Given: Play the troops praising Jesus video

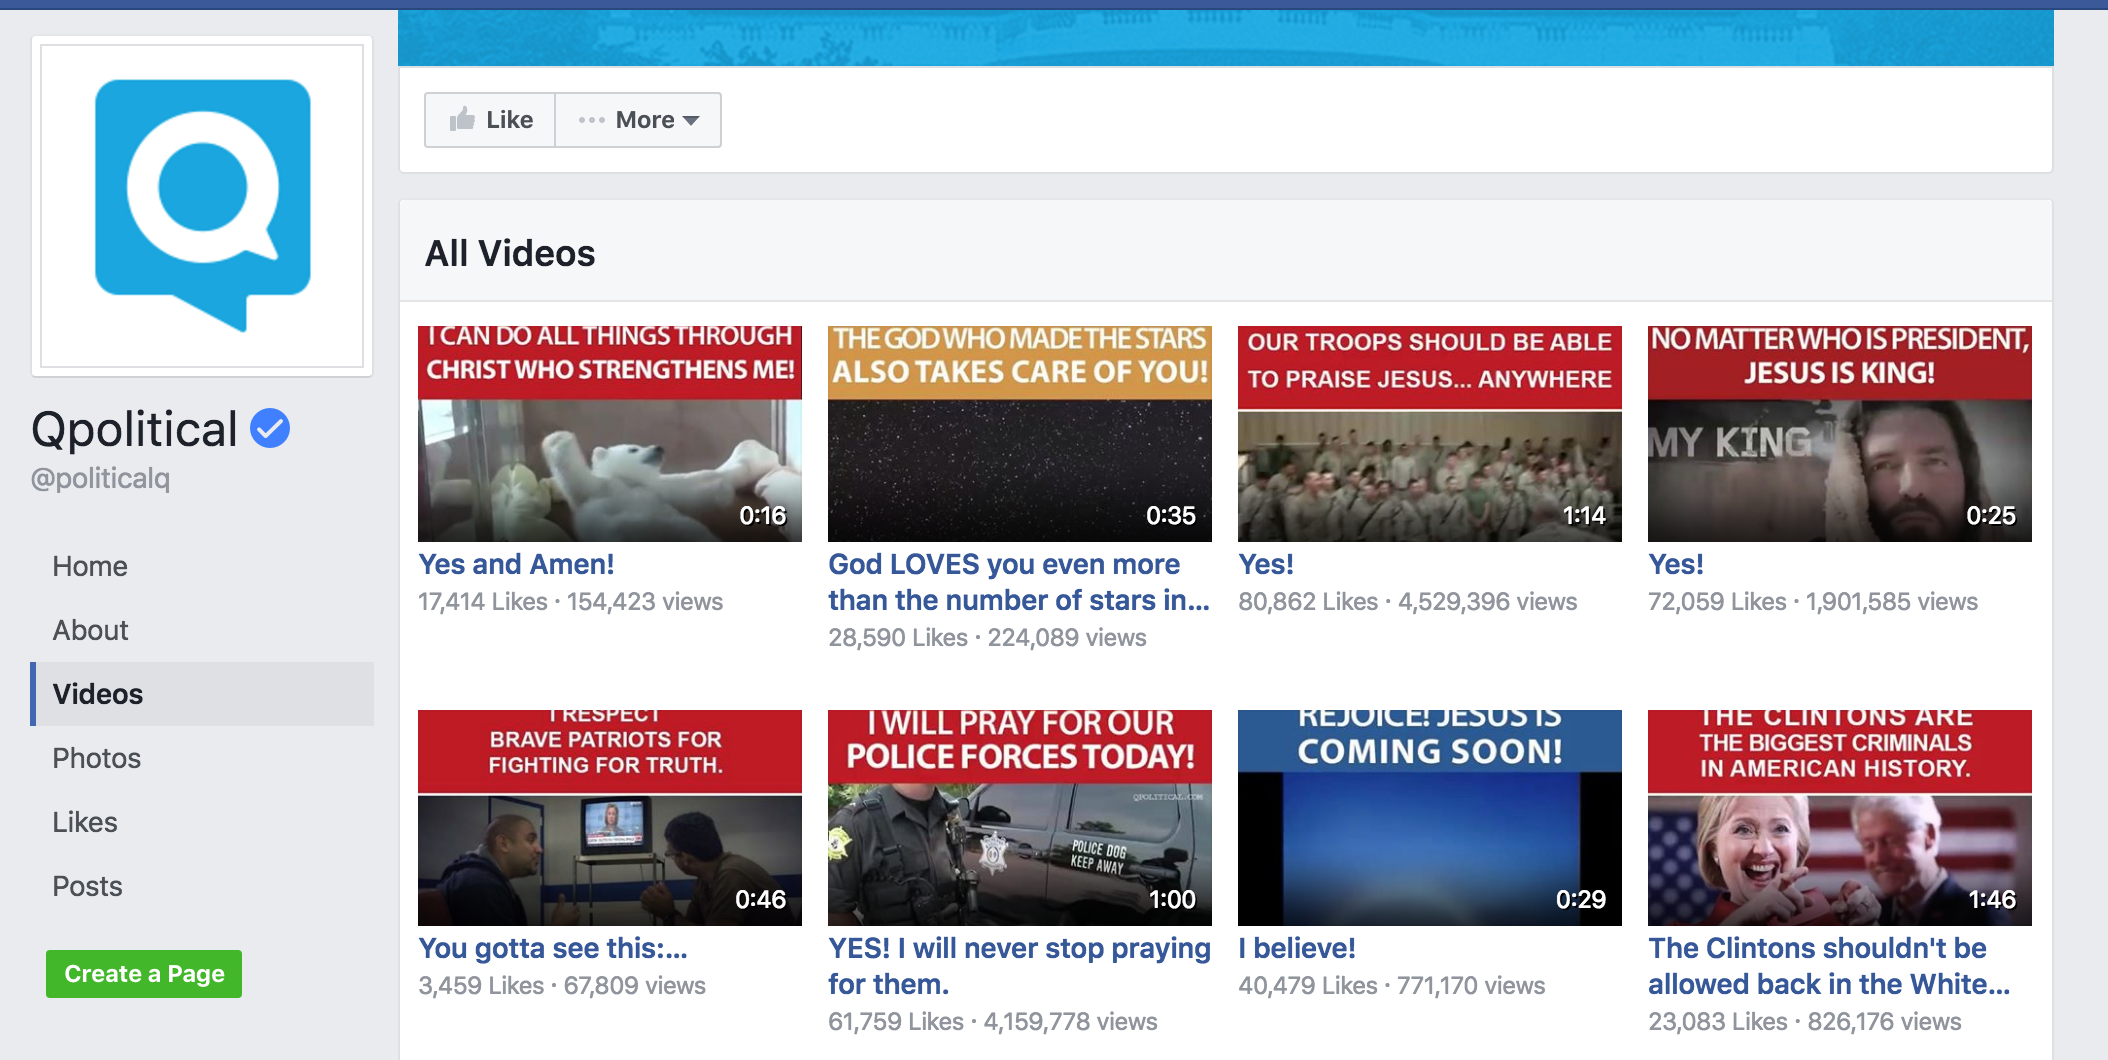Looking at the screenshot, I should [1430, 434].
